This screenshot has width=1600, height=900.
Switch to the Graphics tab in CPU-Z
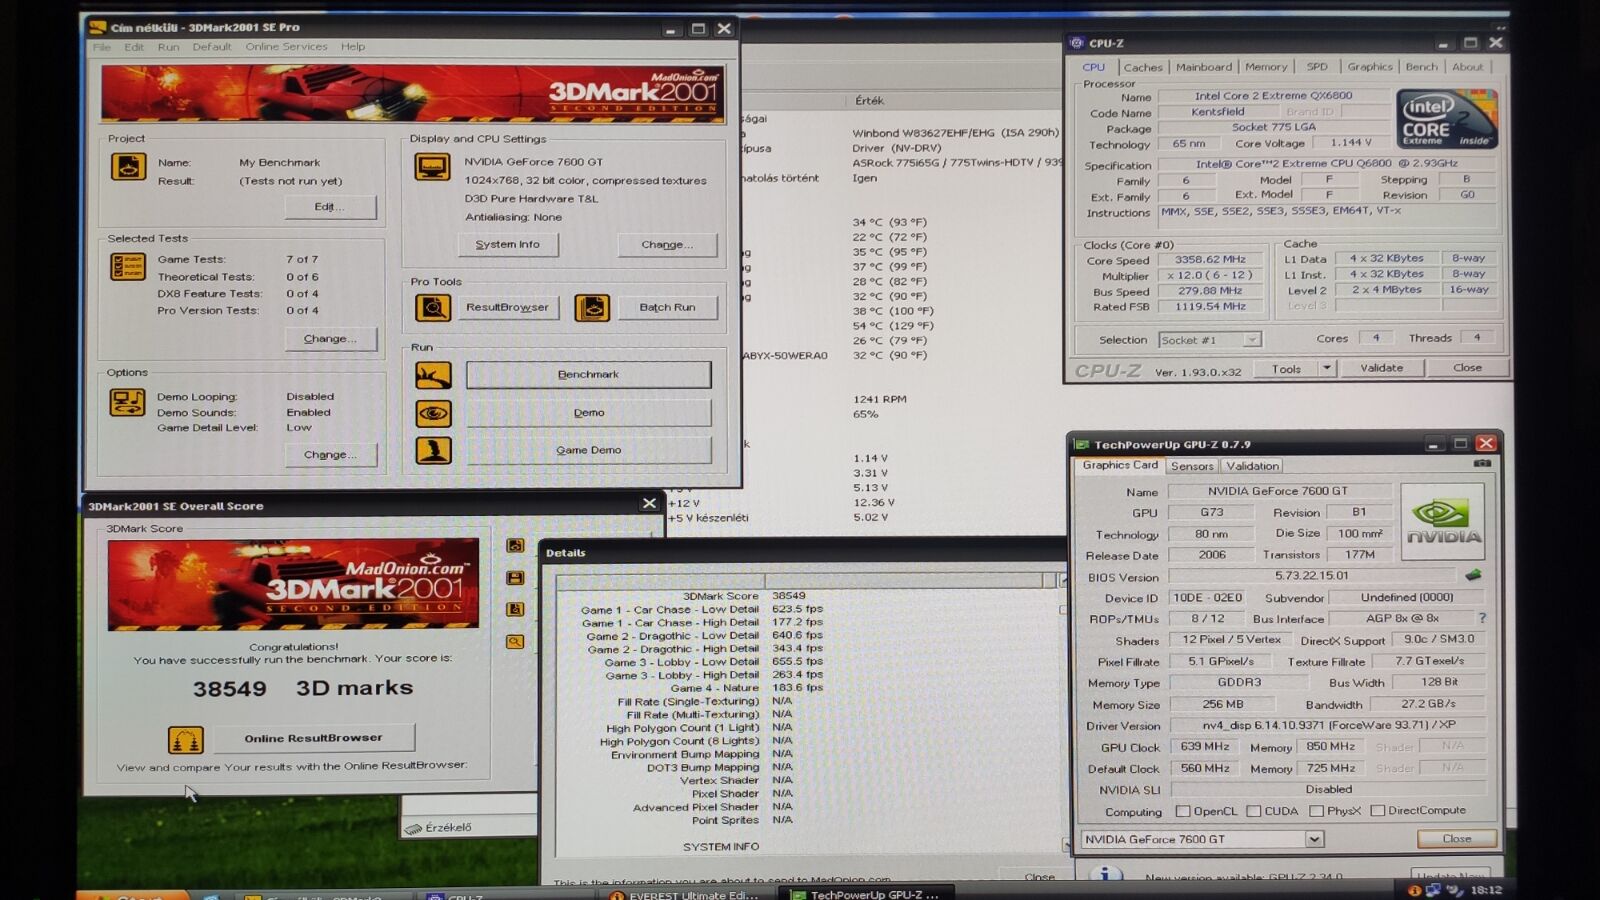pos(1370,67)
